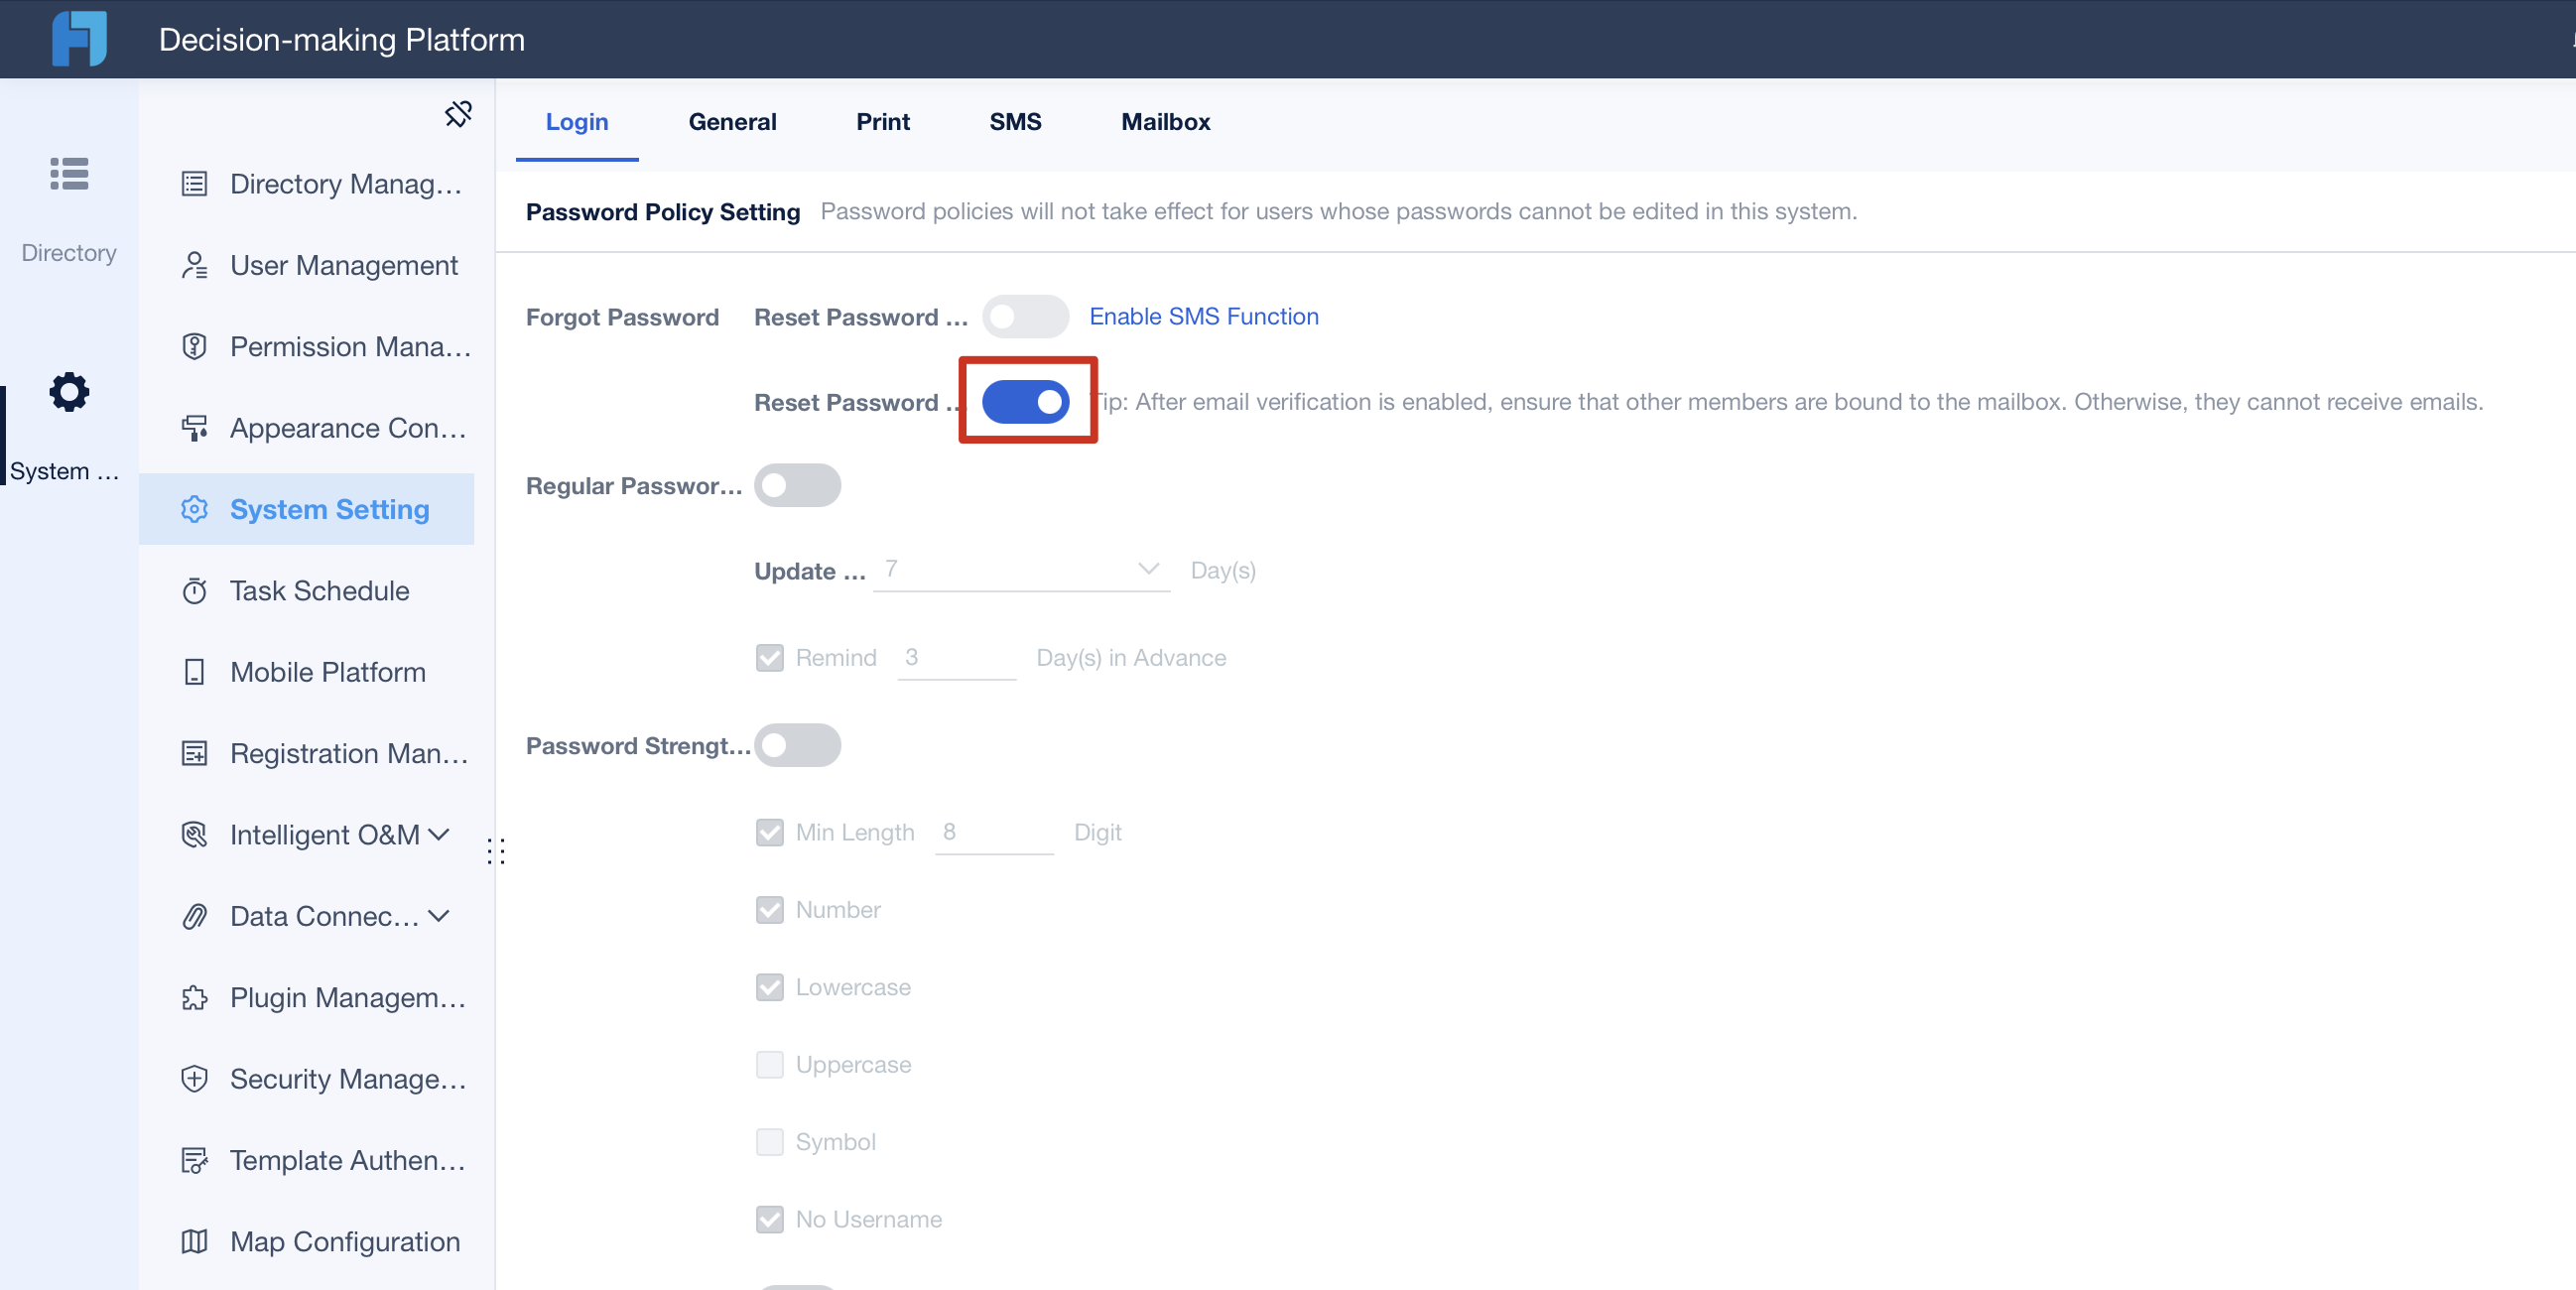Select the System gear icon

tap(69, 392)
